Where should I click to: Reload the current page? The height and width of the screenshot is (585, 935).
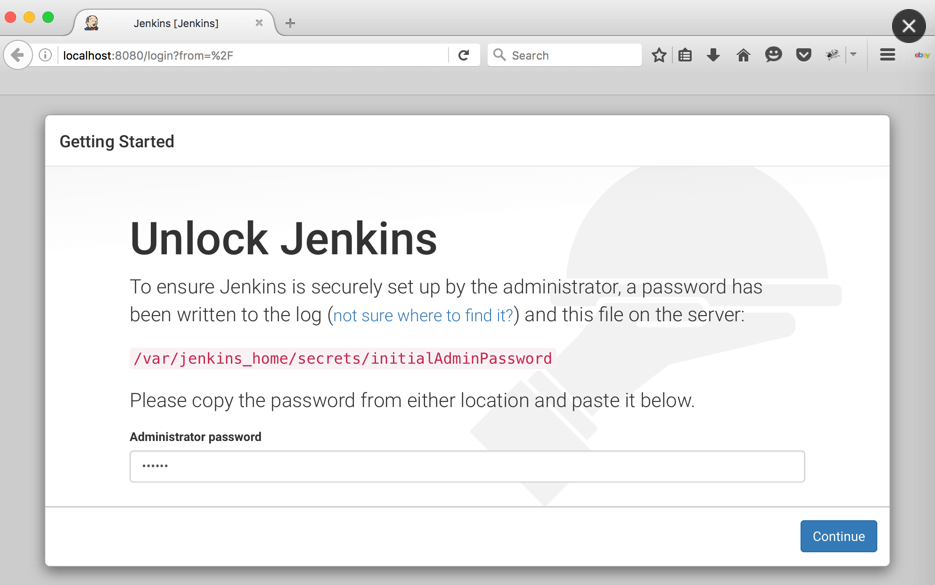tap(463, 55)
